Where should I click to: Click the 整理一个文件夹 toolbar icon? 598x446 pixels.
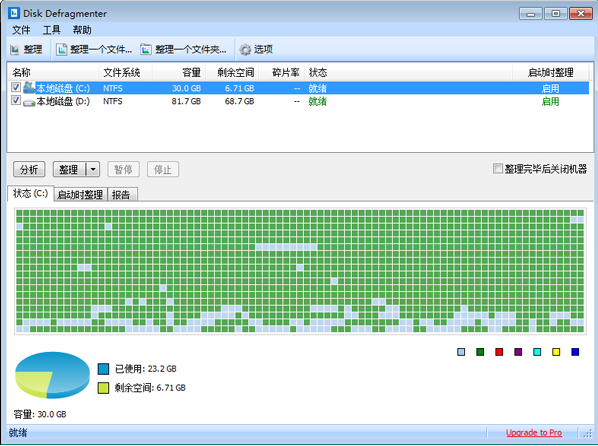point(146,50)
